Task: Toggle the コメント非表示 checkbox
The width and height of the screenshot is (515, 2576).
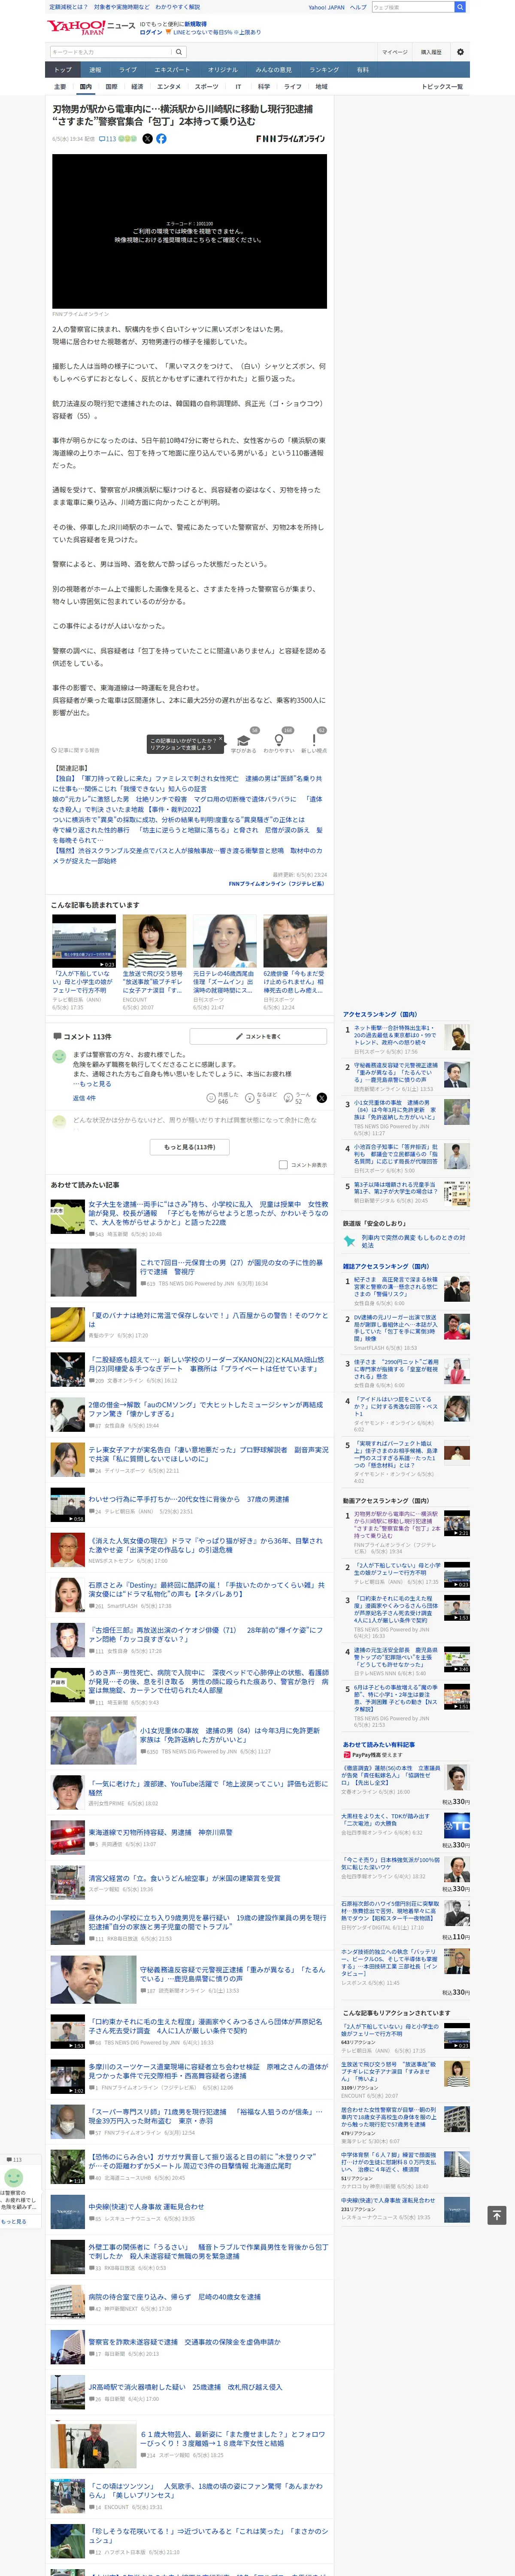Action: point(283,1165)
